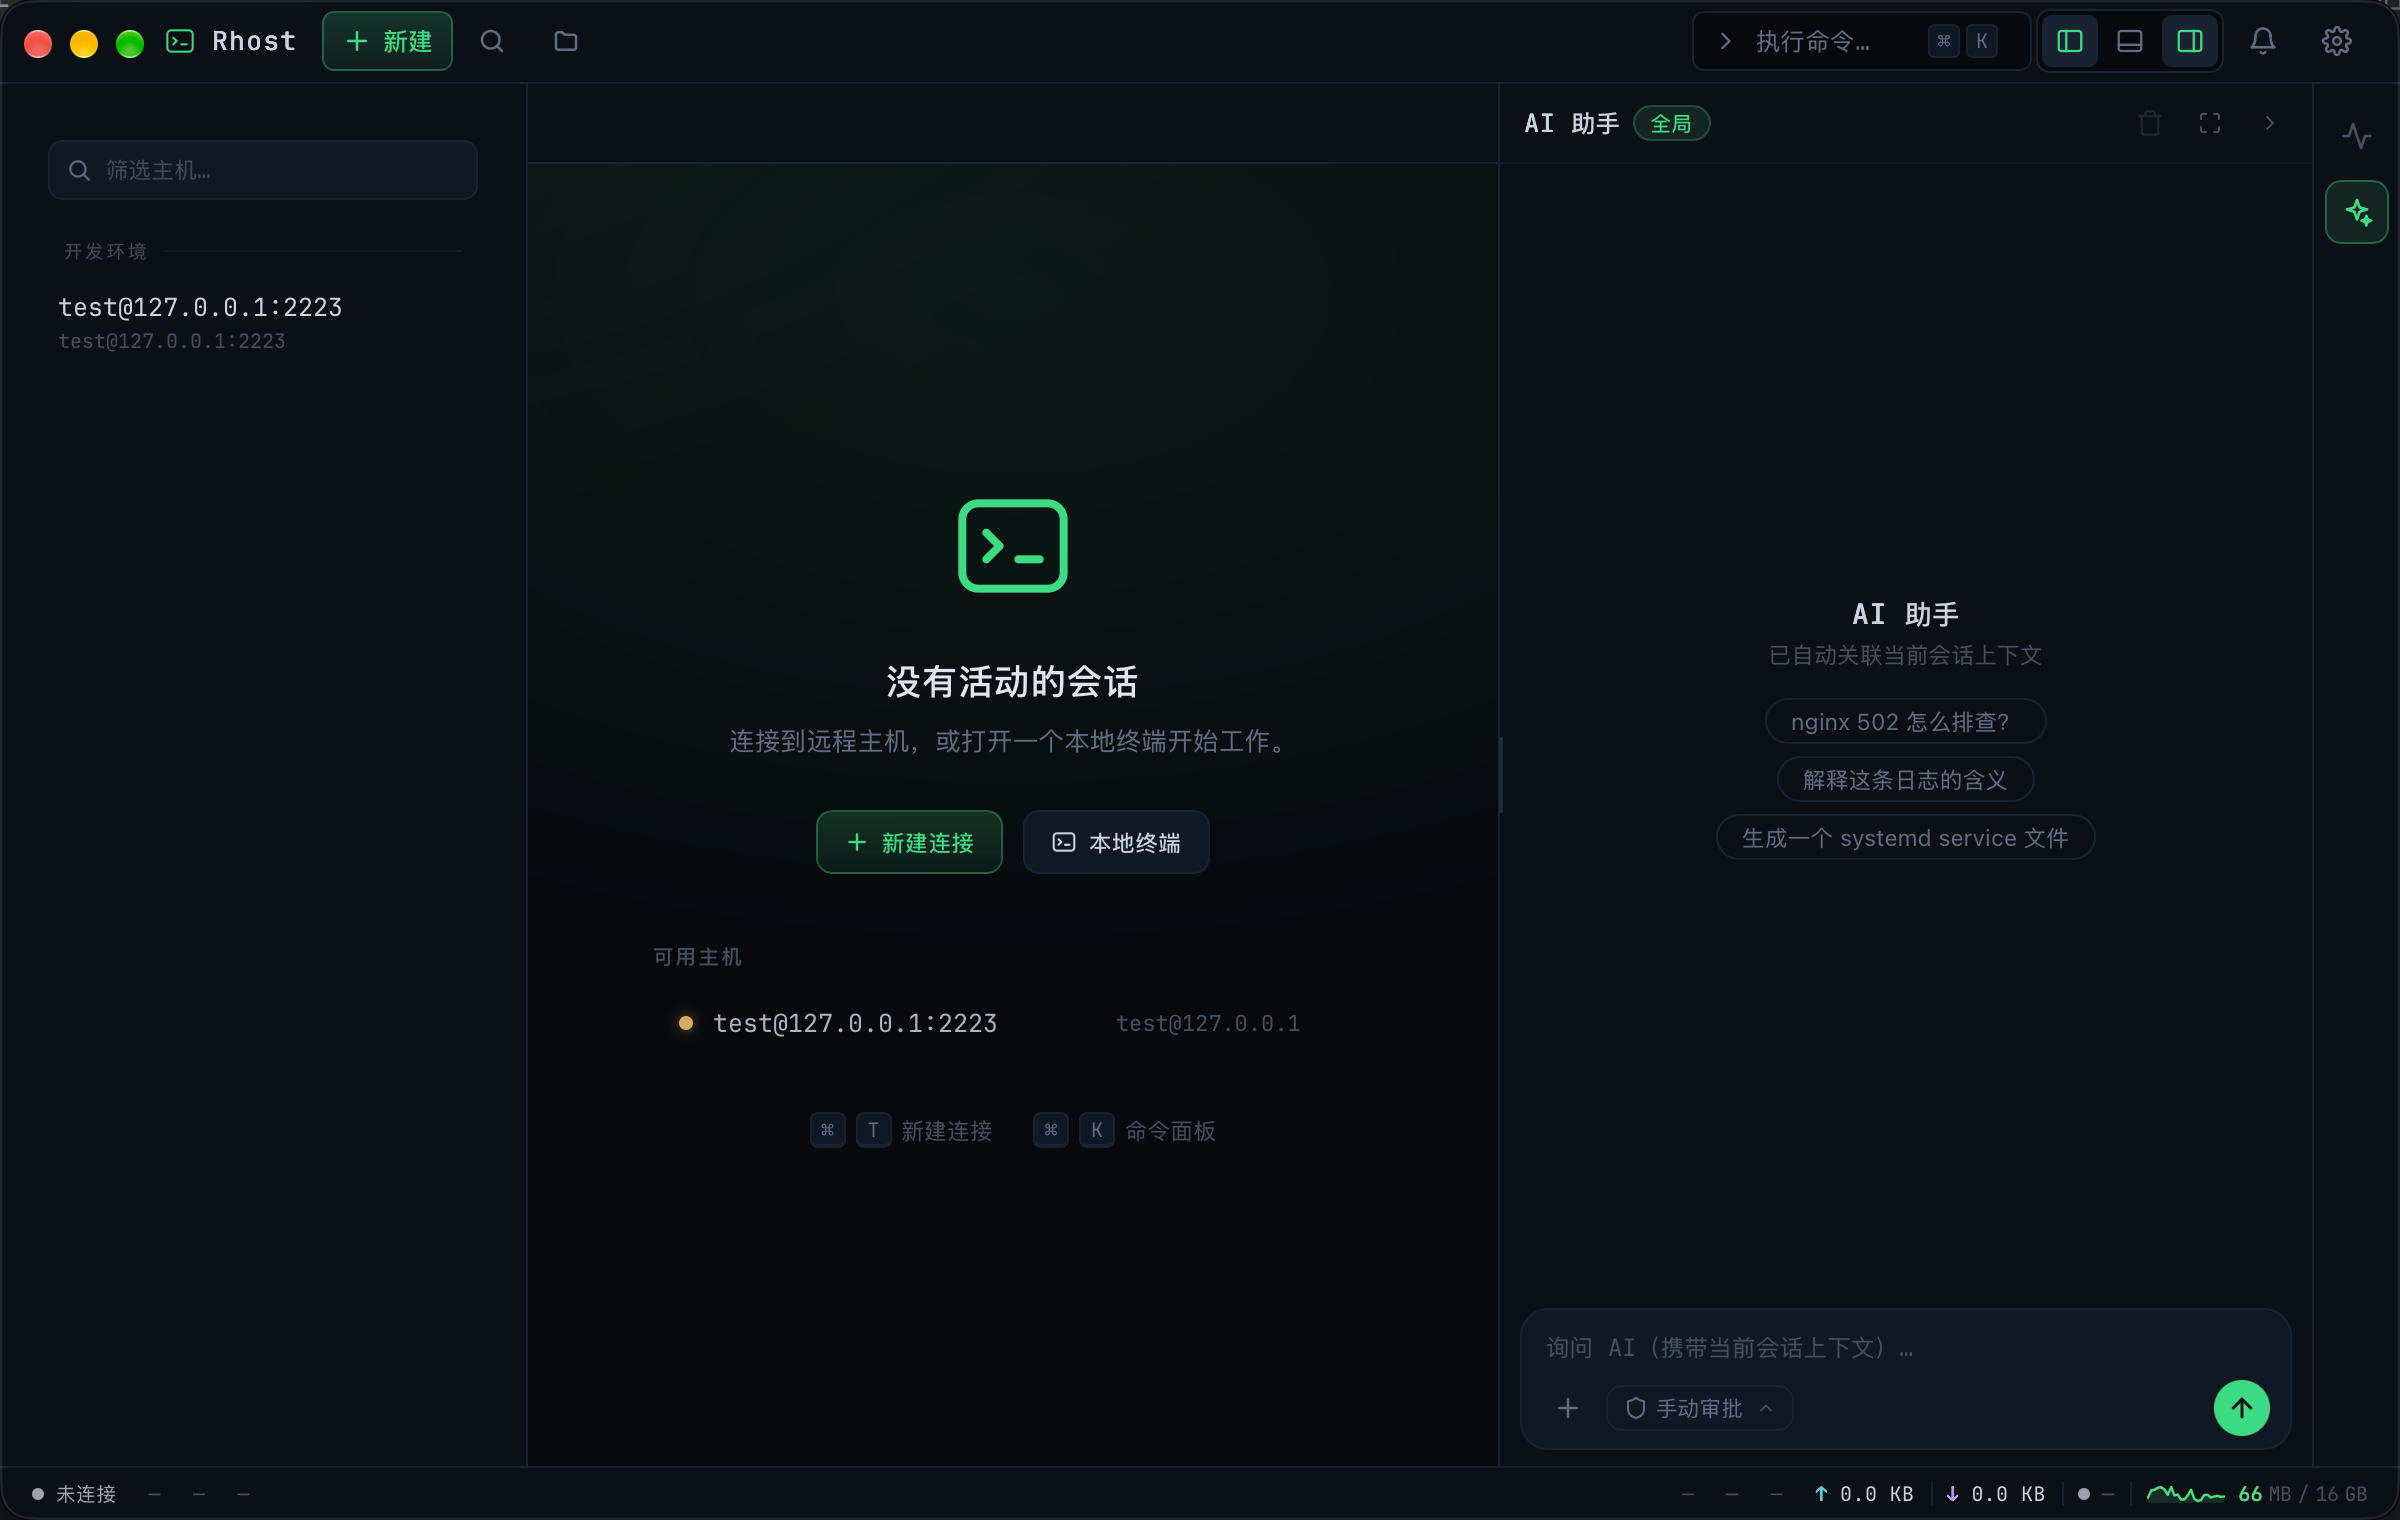Click the 新建 button in title bar

[x=387, y=41]
